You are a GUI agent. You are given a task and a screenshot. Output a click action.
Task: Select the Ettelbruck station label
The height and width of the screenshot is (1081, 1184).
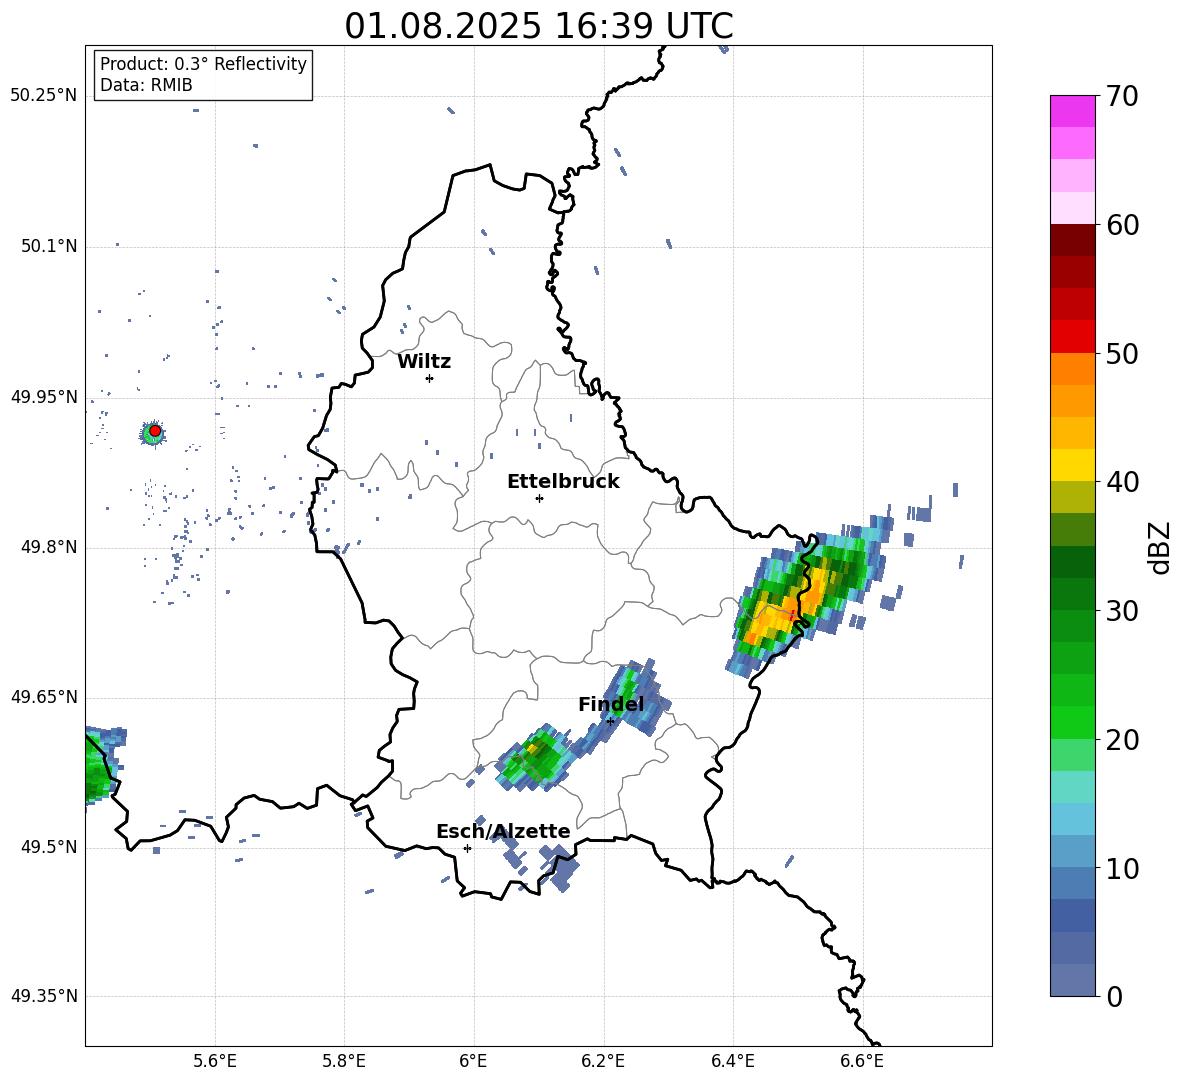tap(563, 482)
